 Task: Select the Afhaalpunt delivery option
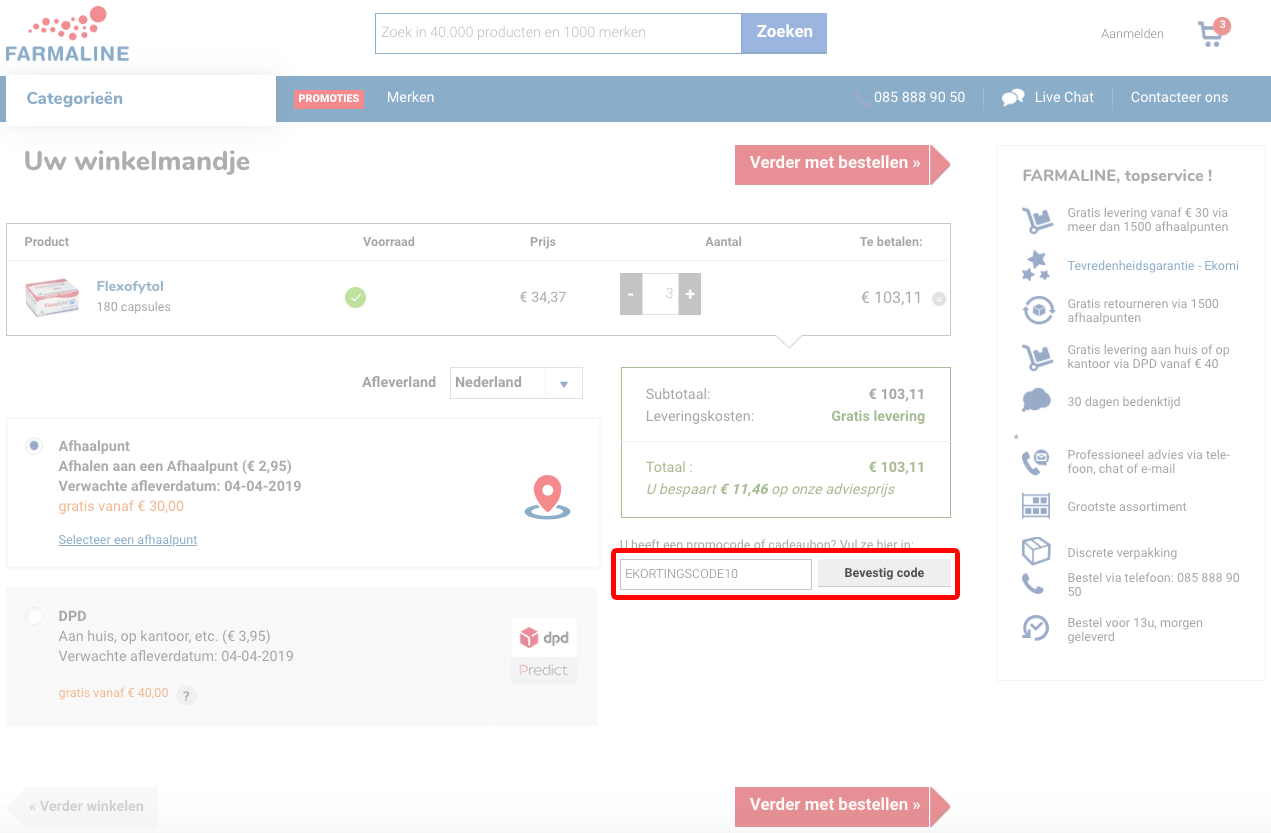[35, 446]
